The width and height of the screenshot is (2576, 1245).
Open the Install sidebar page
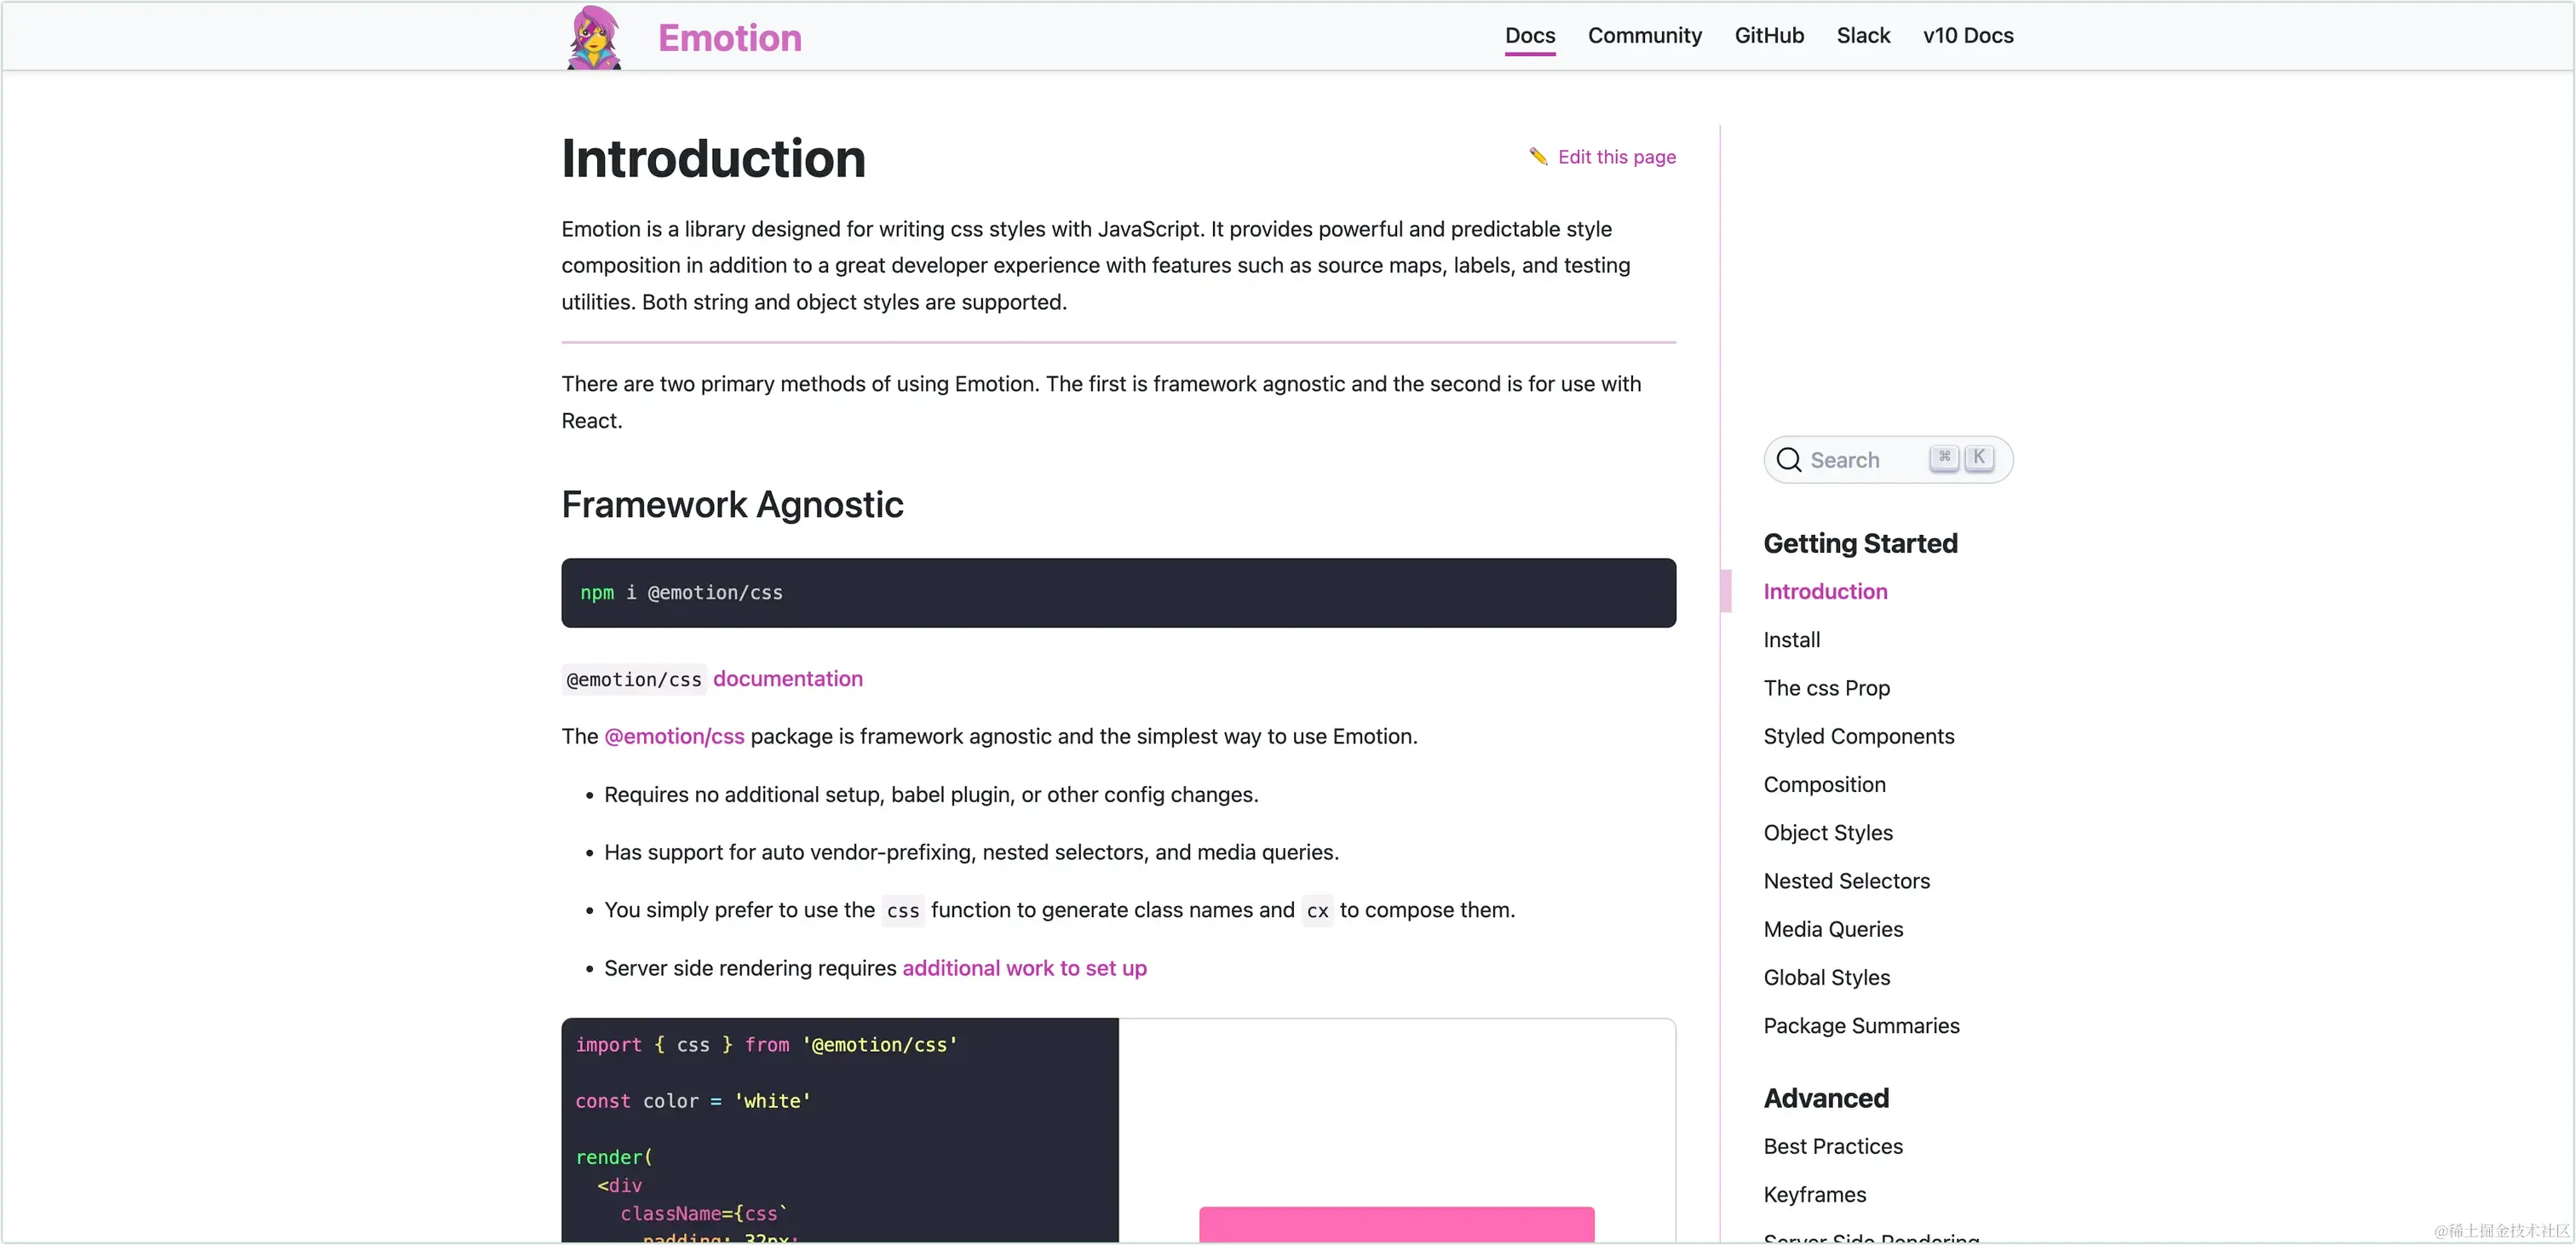pyautogui.click(x=1791, y=640)
